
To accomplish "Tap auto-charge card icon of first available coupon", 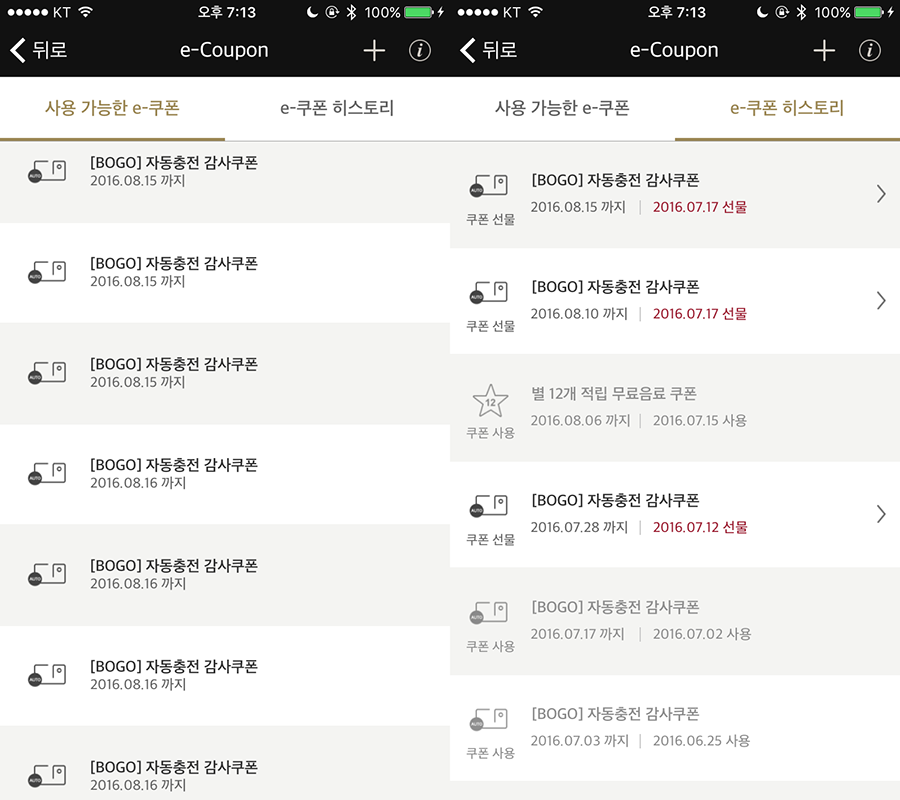I will coord(47,172).
